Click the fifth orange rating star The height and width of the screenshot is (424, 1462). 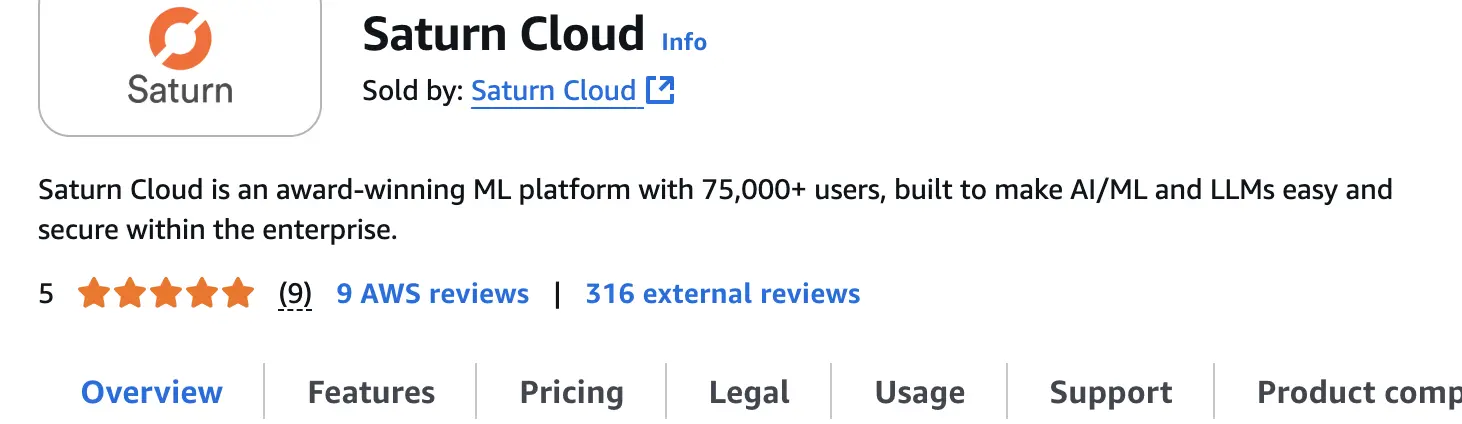pos(238,294)
